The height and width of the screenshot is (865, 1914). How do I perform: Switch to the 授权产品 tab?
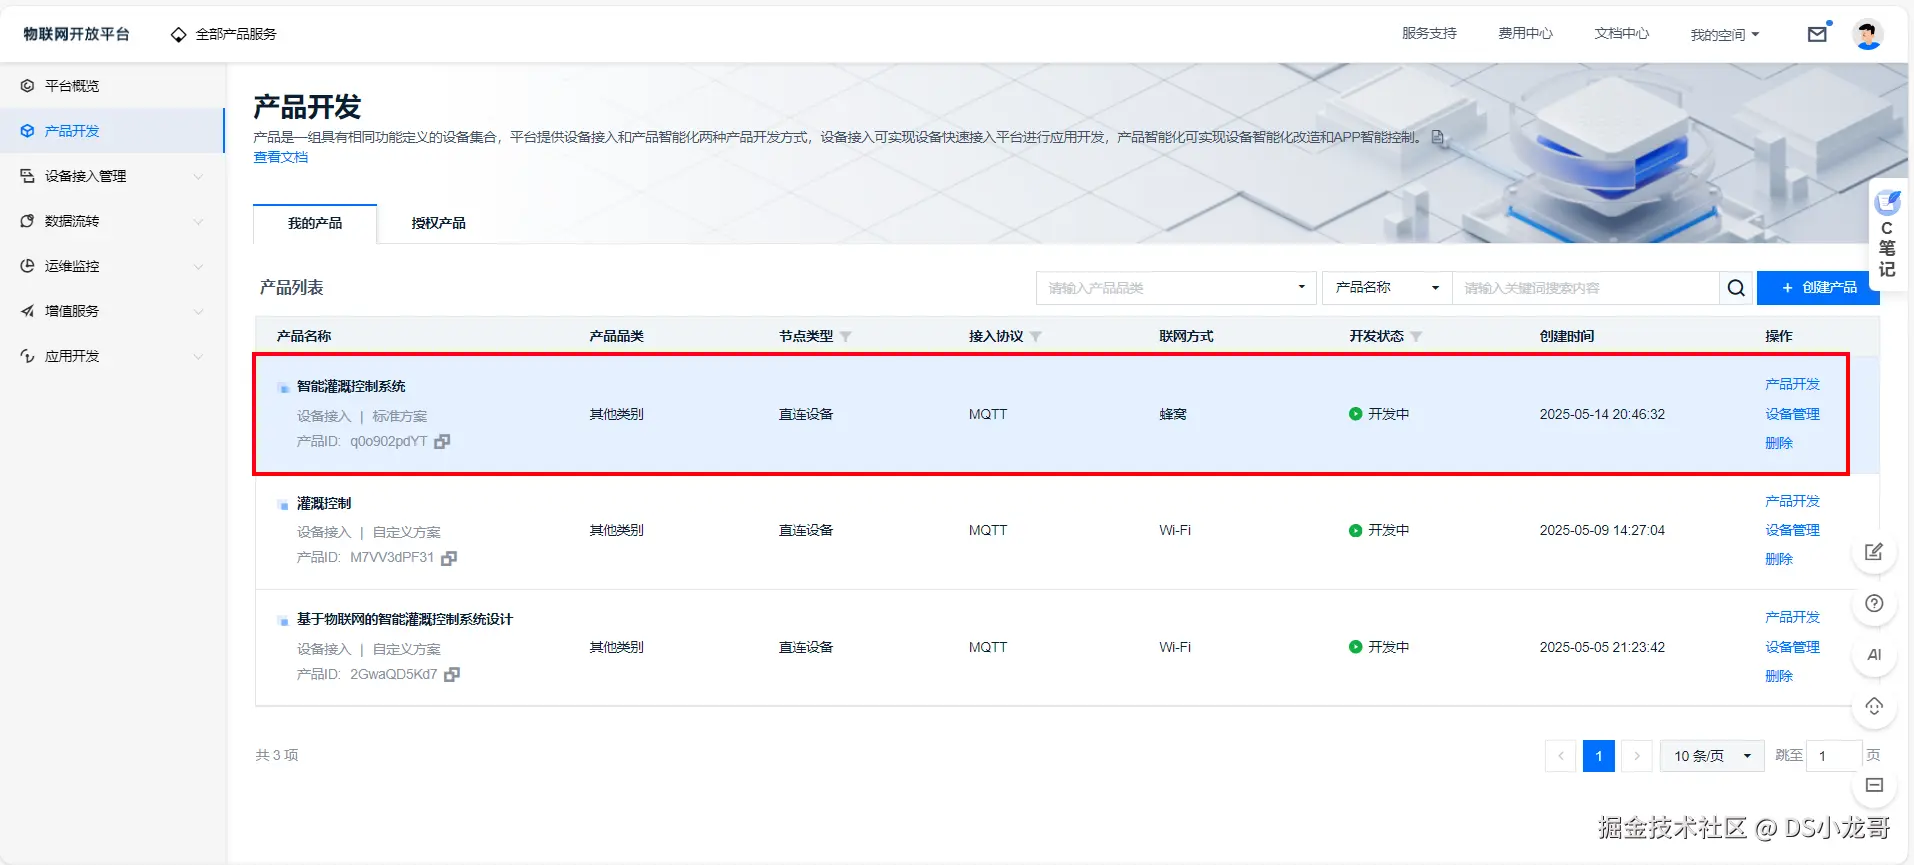point(438,223)
